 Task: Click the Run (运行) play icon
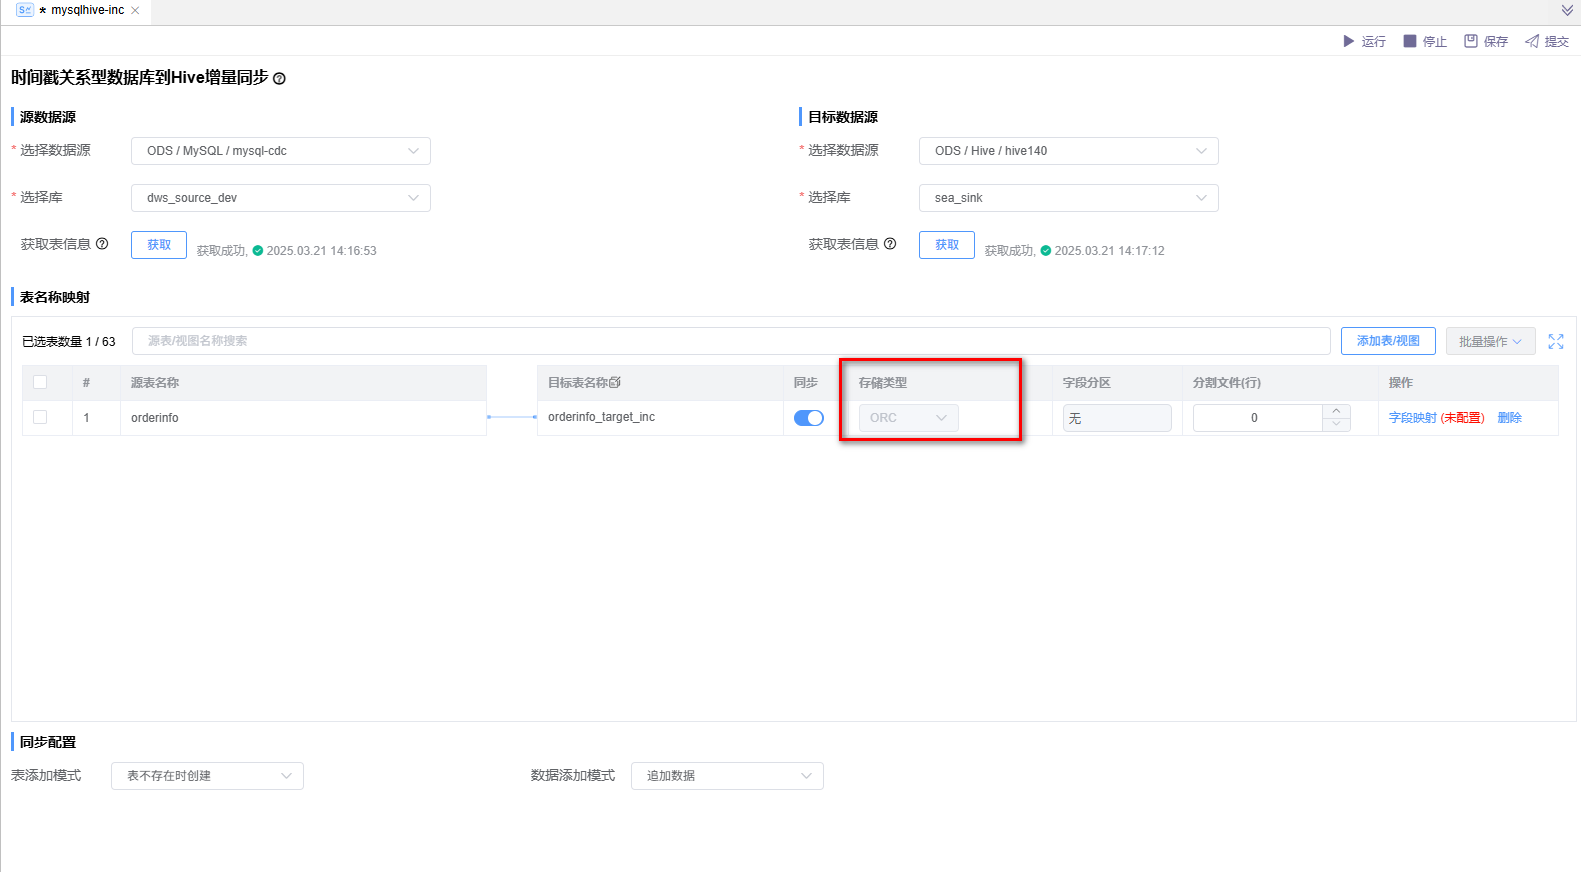[1348, 41]
